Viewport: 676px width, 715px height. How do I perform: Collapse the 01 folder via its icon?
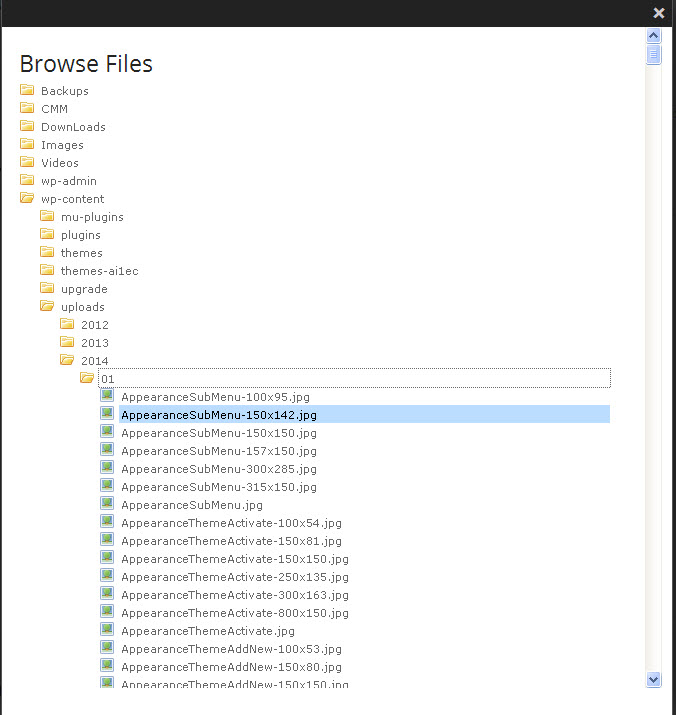[87, 378]
